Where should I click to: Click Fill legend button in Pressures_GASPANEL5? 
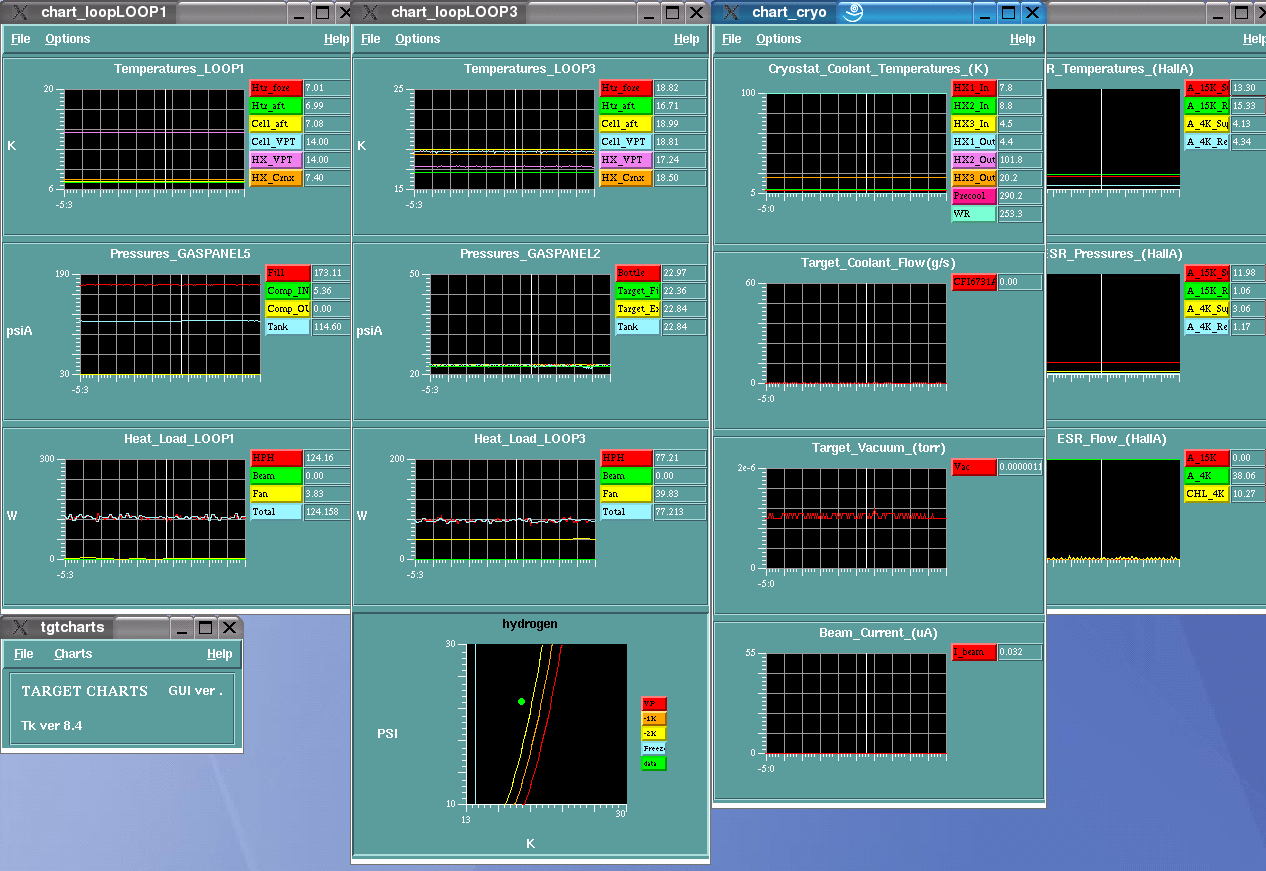point(289,273)
